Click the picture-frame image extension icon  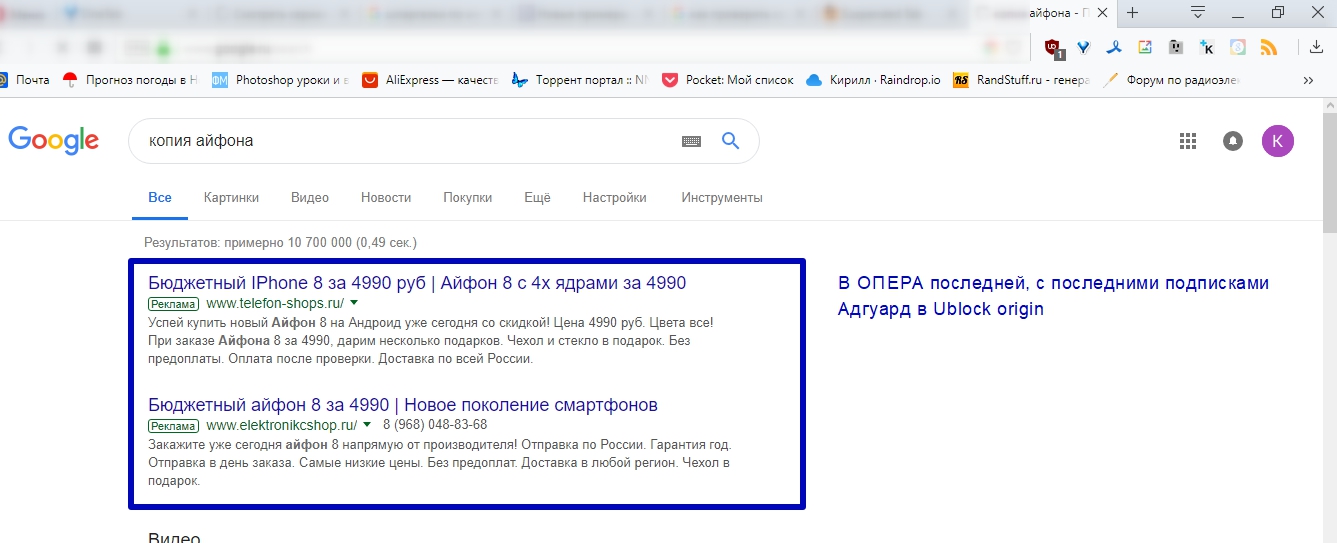point(1146,47)
